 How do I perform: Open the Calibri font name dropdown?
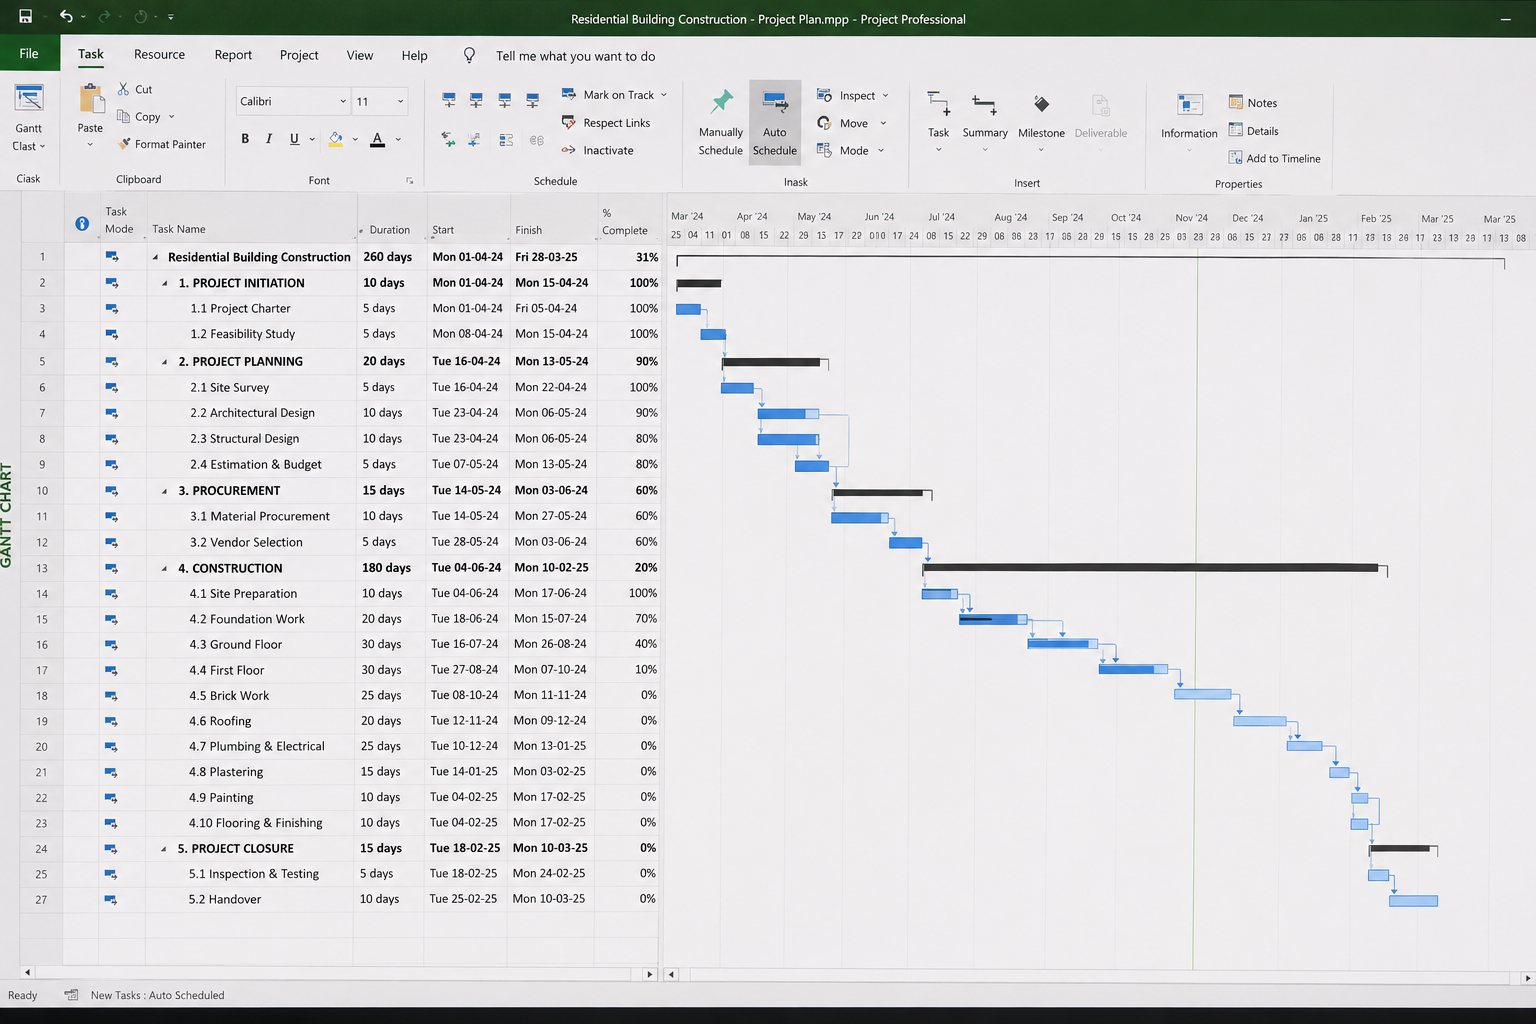[x=343, y=101]
